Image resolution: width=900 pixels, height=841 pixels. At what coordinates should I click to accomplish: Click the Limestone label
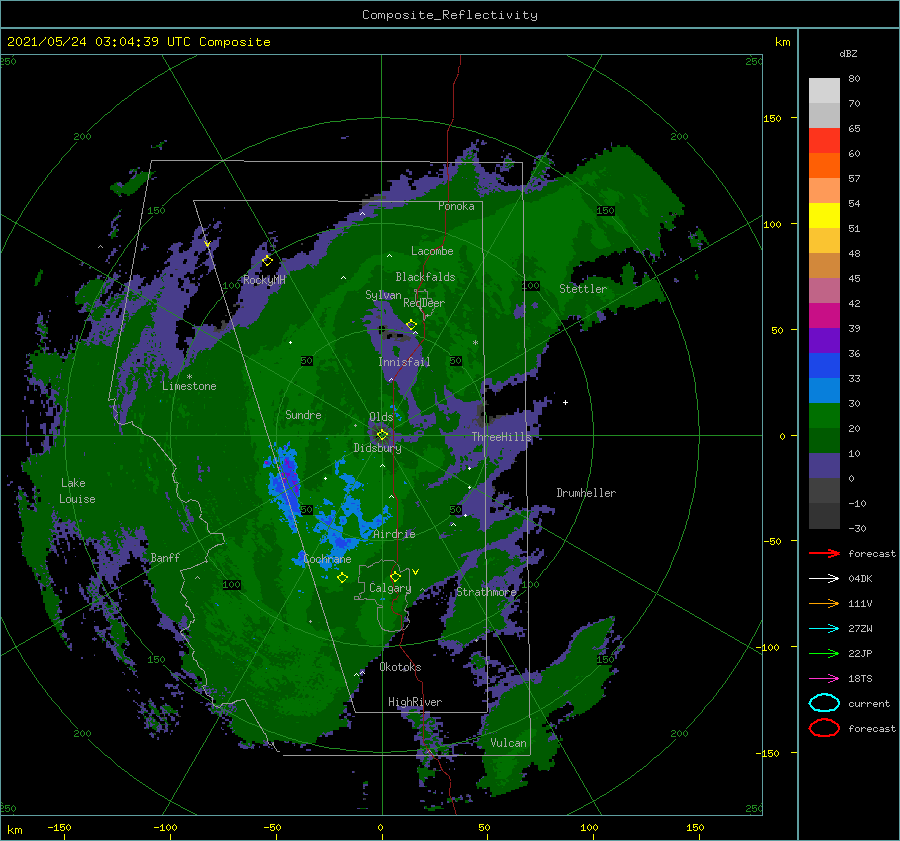pos(189,386)
